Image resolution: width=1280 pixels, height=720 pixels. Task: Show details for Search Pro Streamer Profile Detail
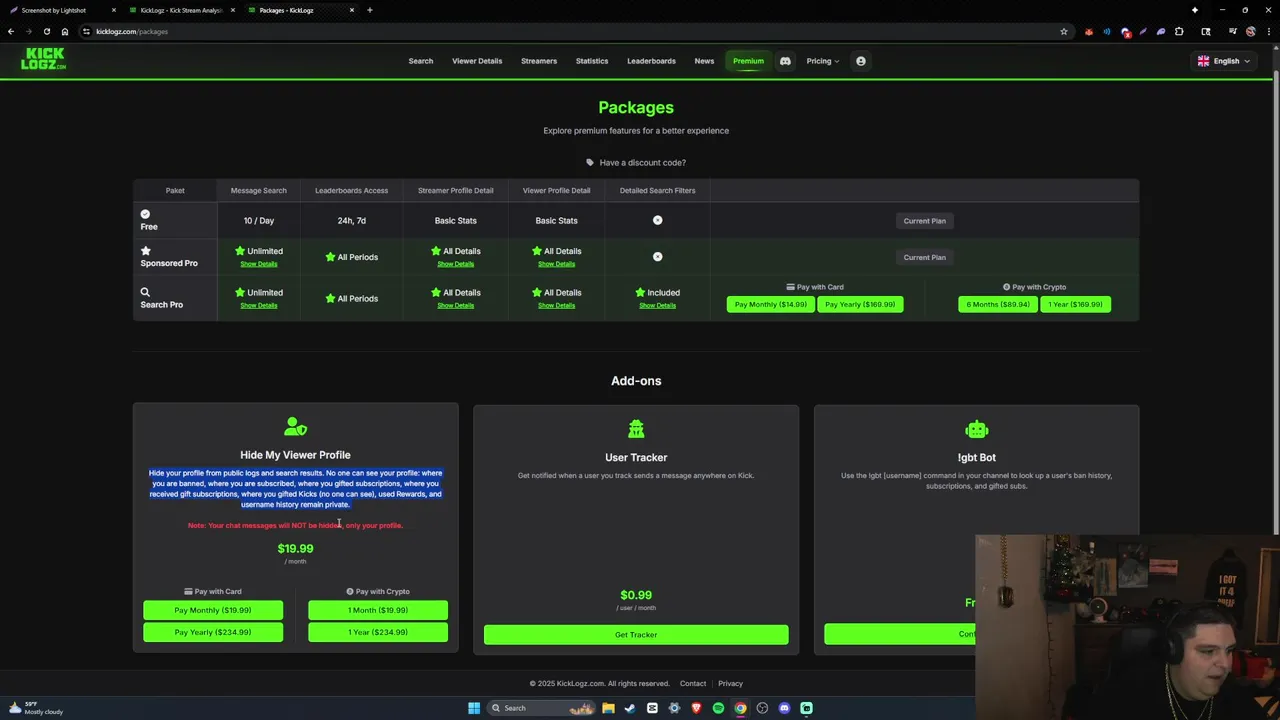455,306
